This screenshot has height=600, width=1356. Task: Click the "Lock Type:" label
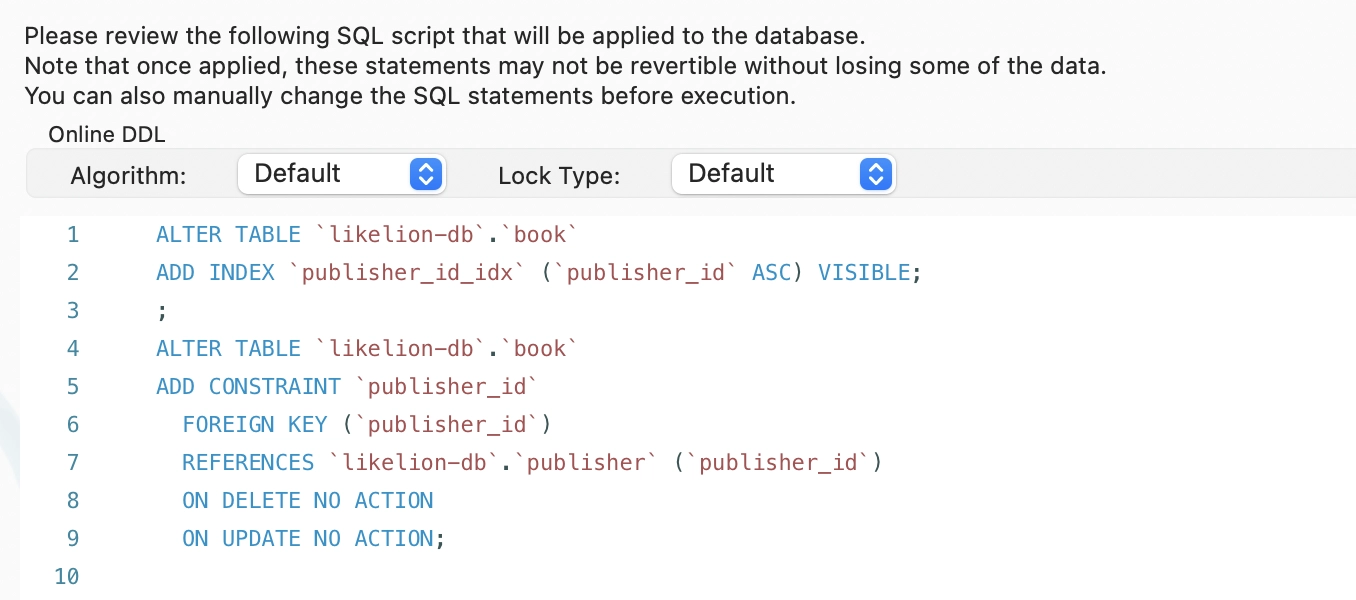tap(559, 176)
